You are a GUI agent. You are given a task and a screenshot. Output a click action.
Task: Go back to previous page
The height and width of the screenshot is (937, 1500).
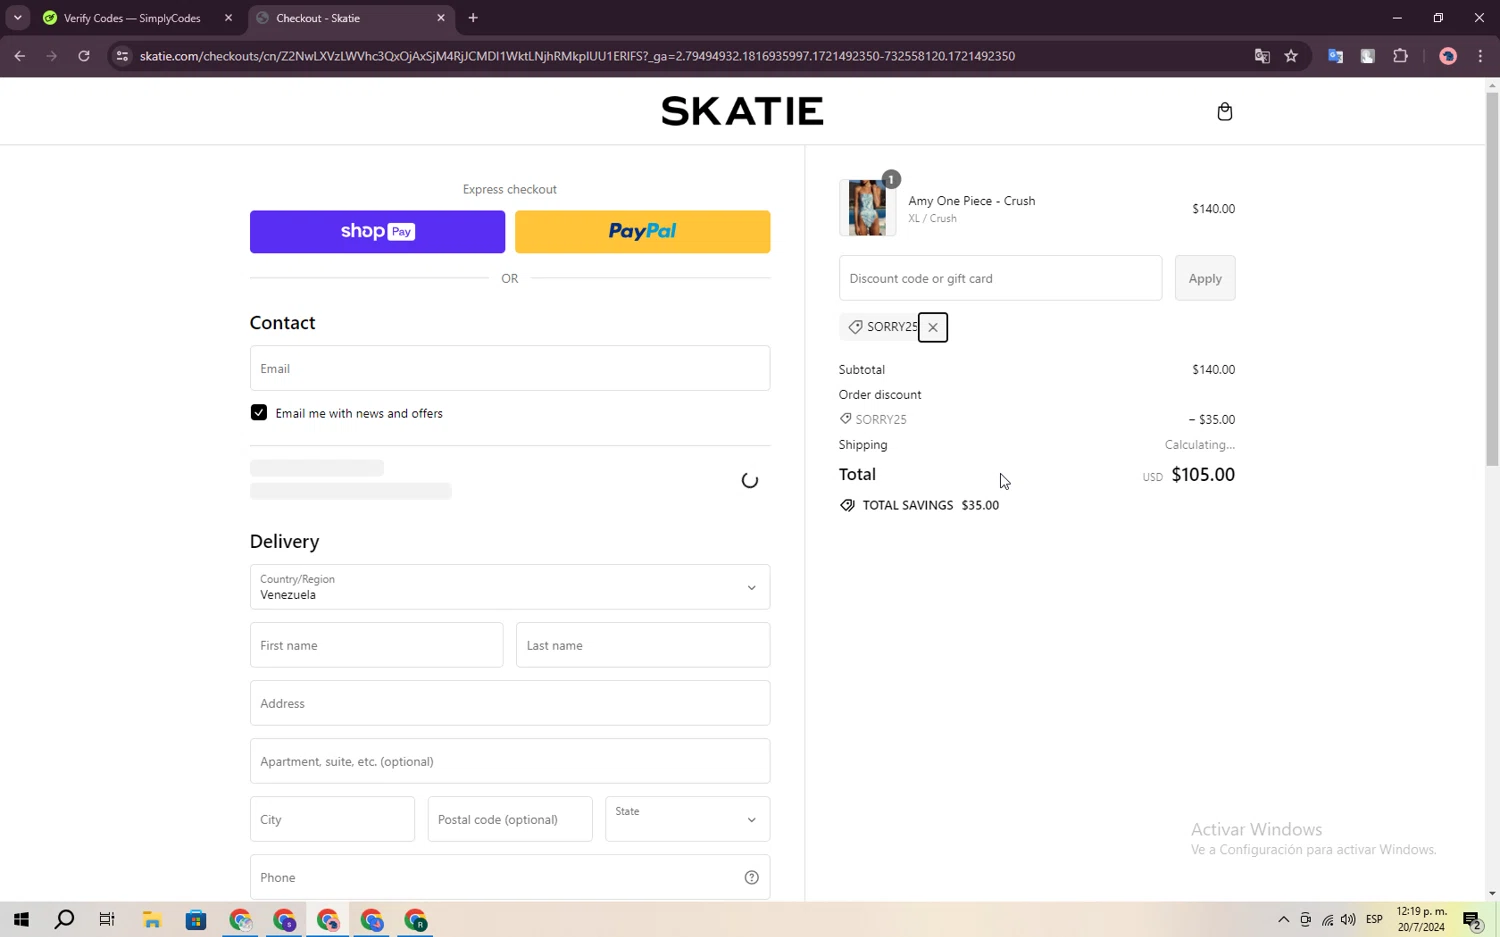(20, 56)
